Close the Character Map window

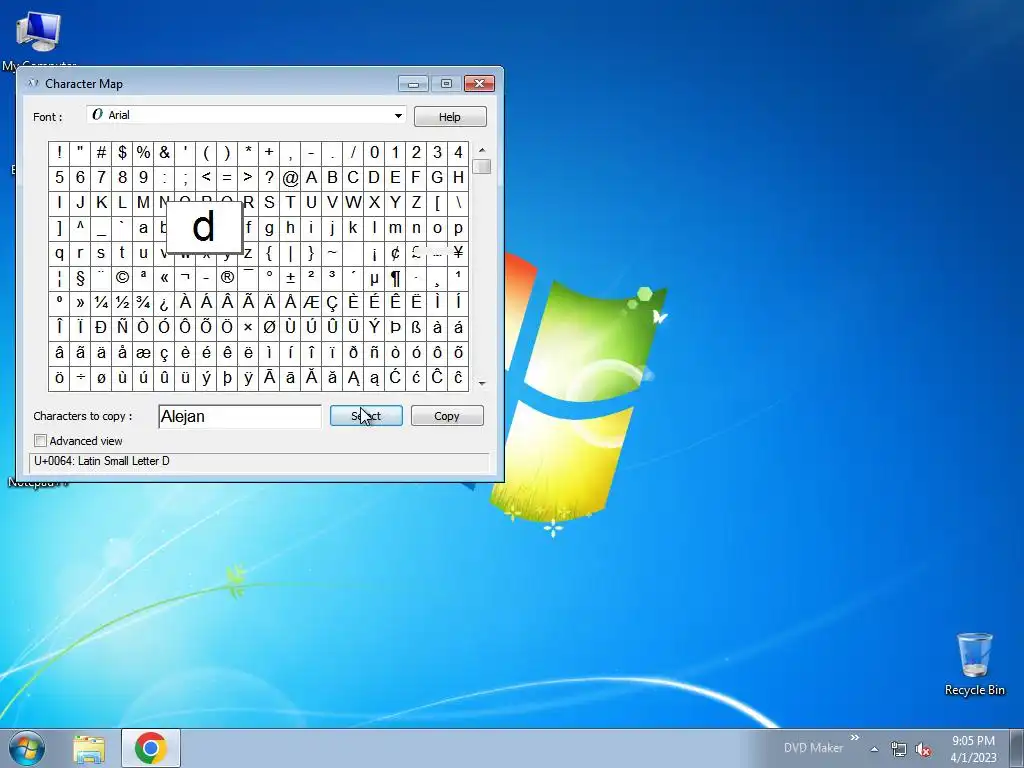[x=479, y=84]
